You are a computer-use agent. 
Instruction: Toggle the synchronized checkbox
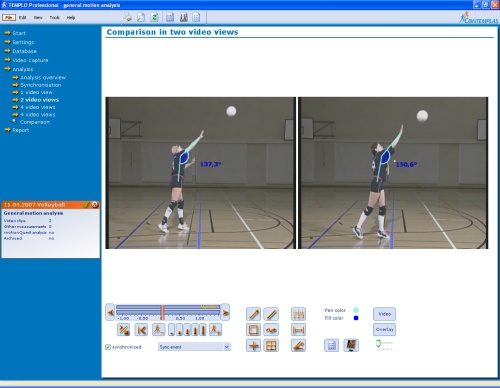click(x=108, y=347)
